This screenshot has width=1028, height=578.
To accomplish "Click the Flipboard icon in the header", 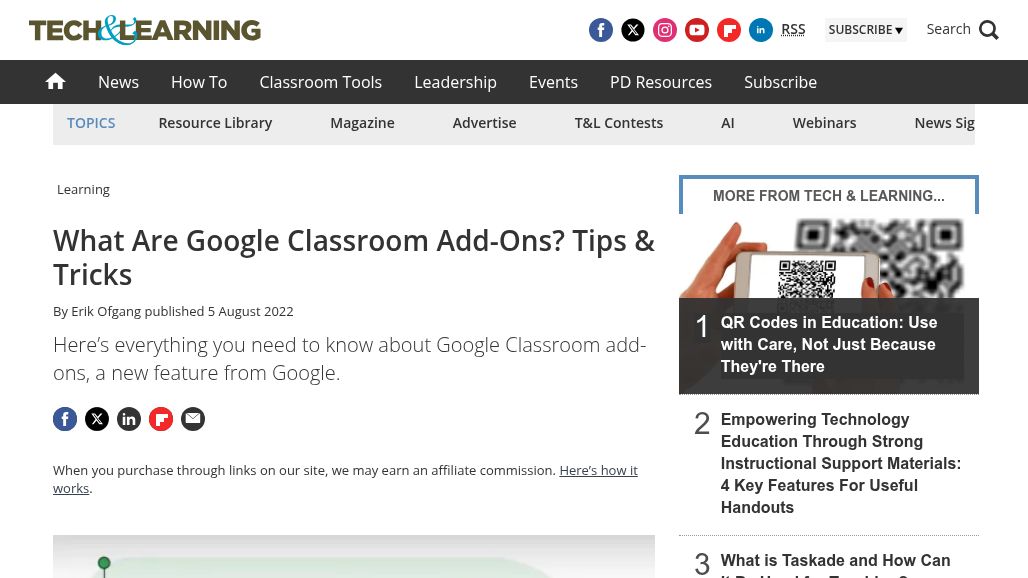I will tap(728, 30).
